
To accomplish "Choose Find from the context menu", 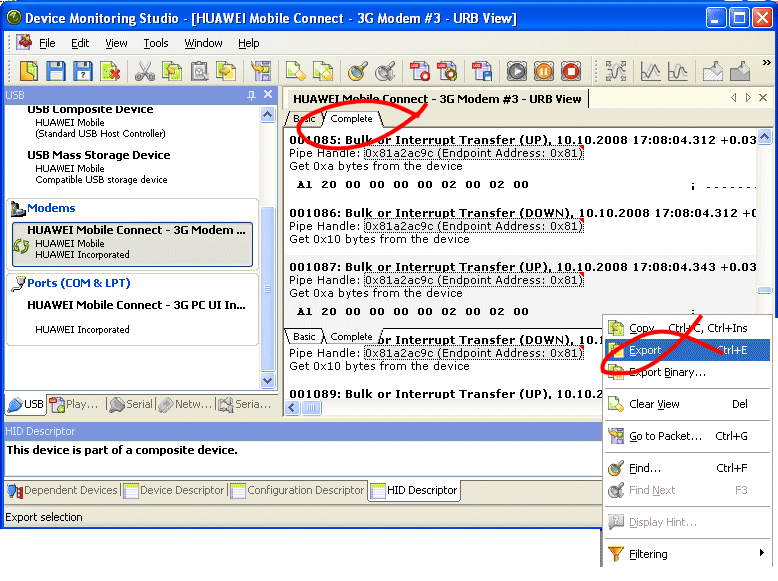I will [687, 468].
